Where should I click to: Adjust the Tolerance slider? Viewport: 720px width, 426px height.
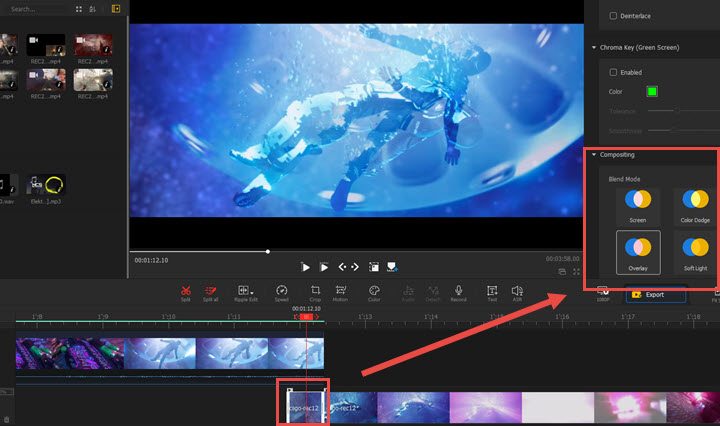(x=677, y=111)
